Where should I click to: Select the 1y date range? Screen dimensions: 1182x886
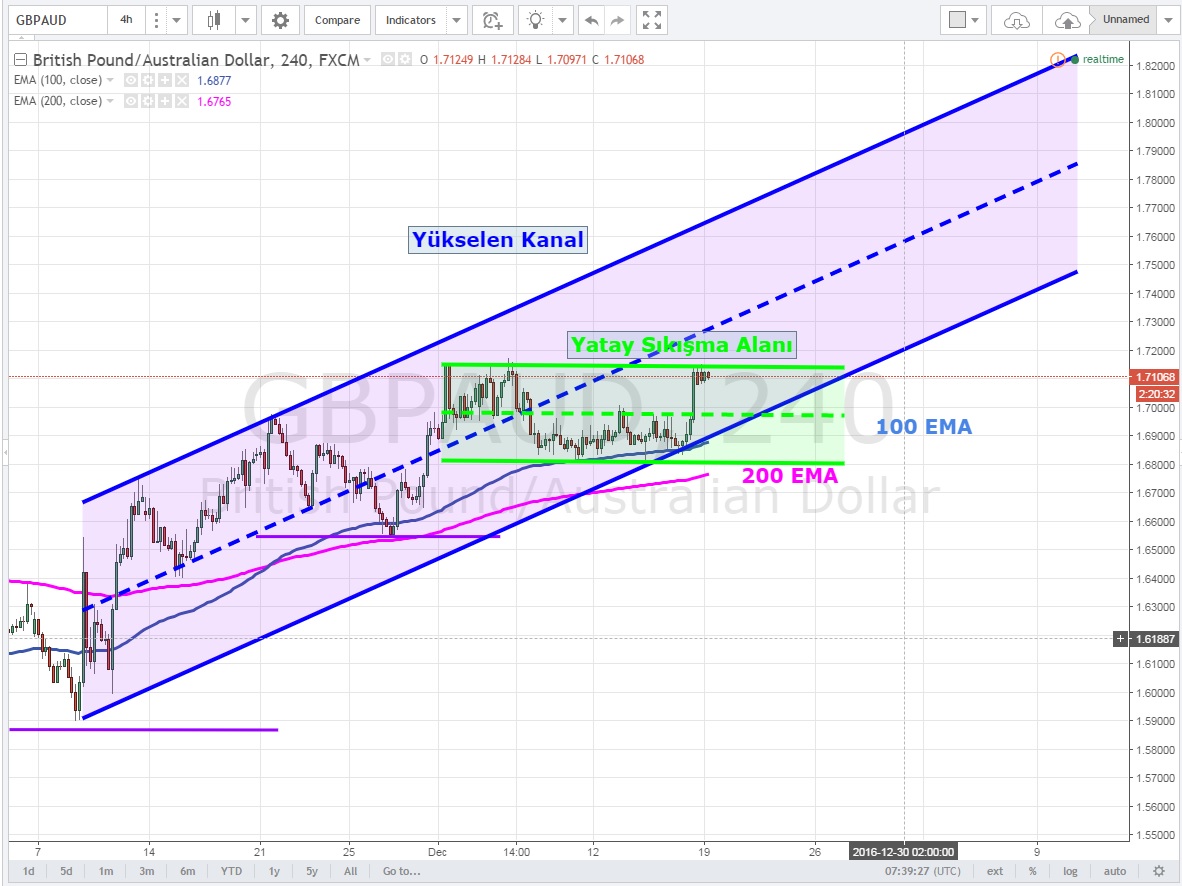pyautogui.click(x=274, y=871)
